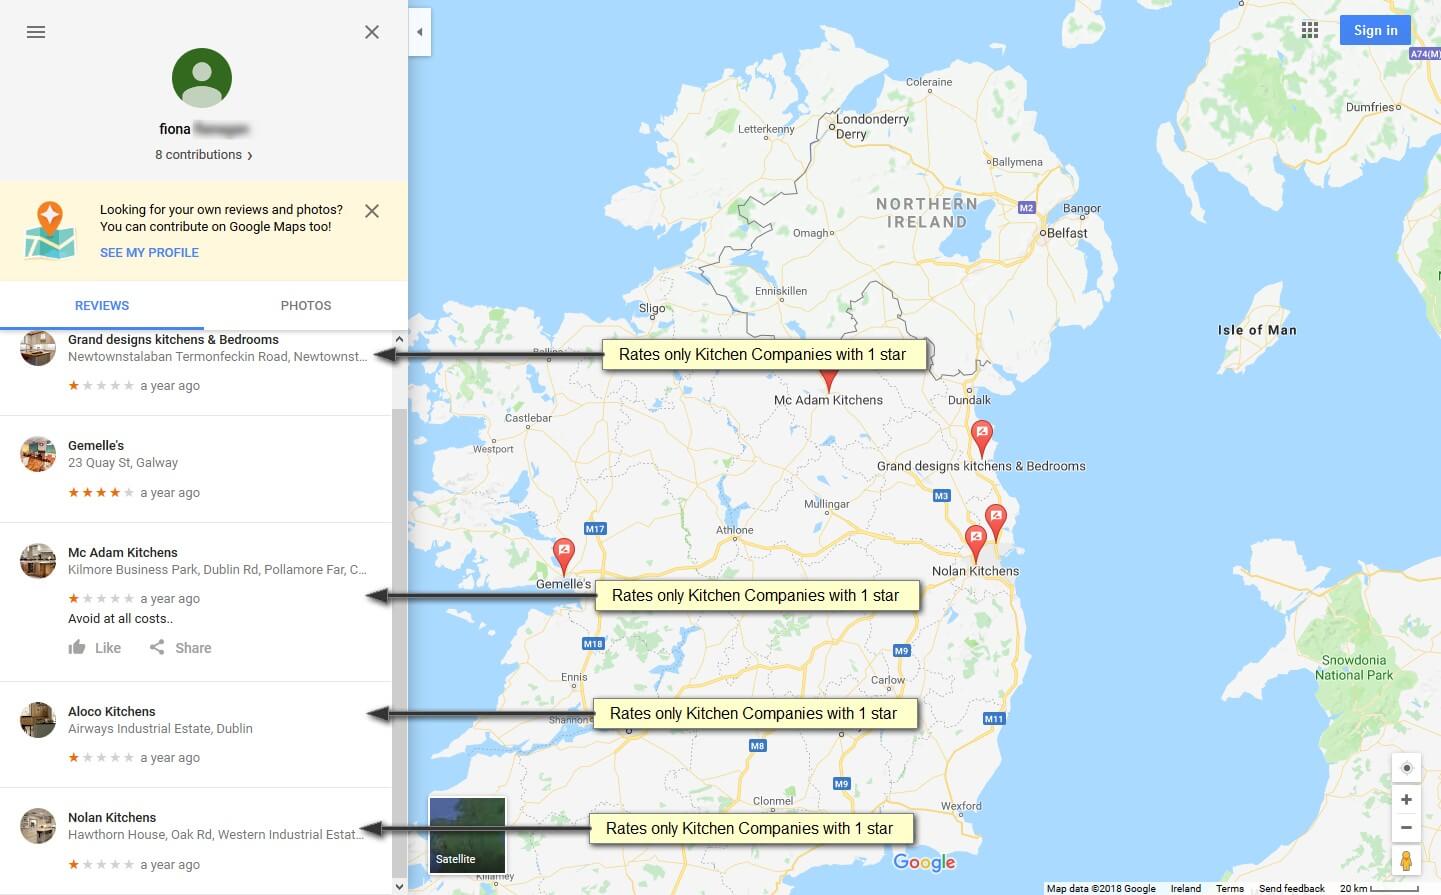Open Nolan Kitchens thumbnail photo

38,826
